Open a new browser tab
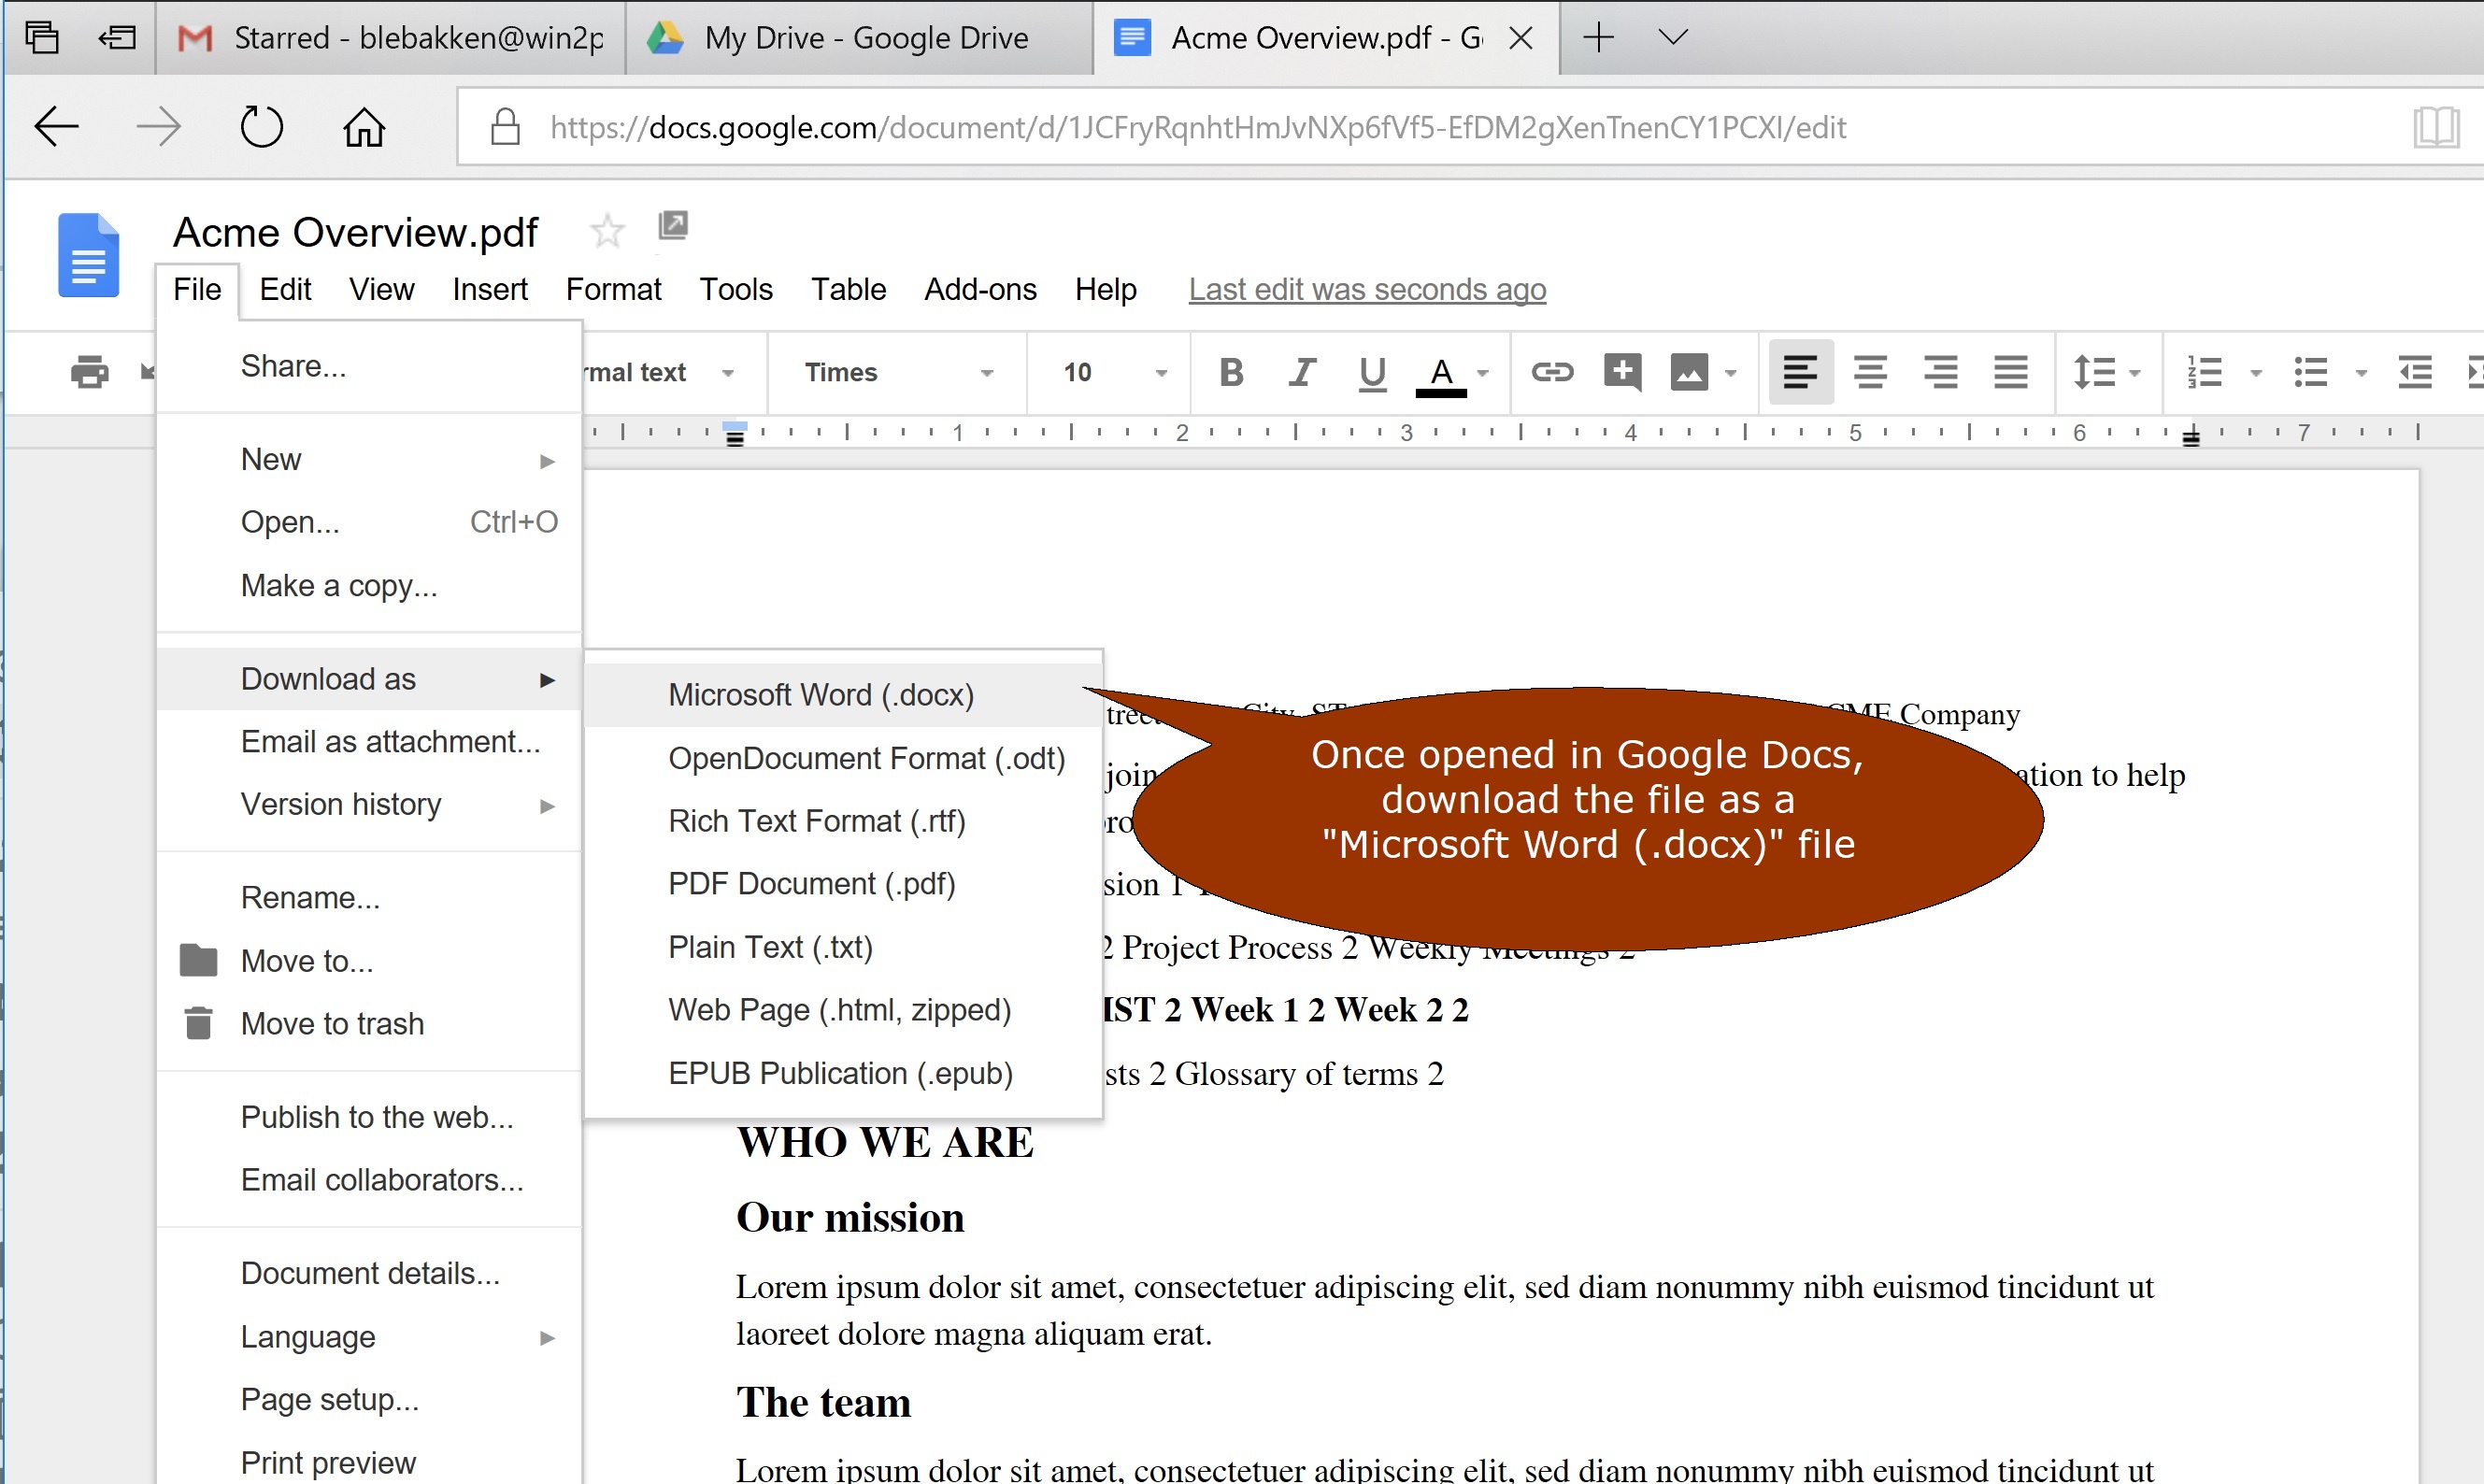Screen dimensions: 2484x1484 click(x=1598, y=37)
